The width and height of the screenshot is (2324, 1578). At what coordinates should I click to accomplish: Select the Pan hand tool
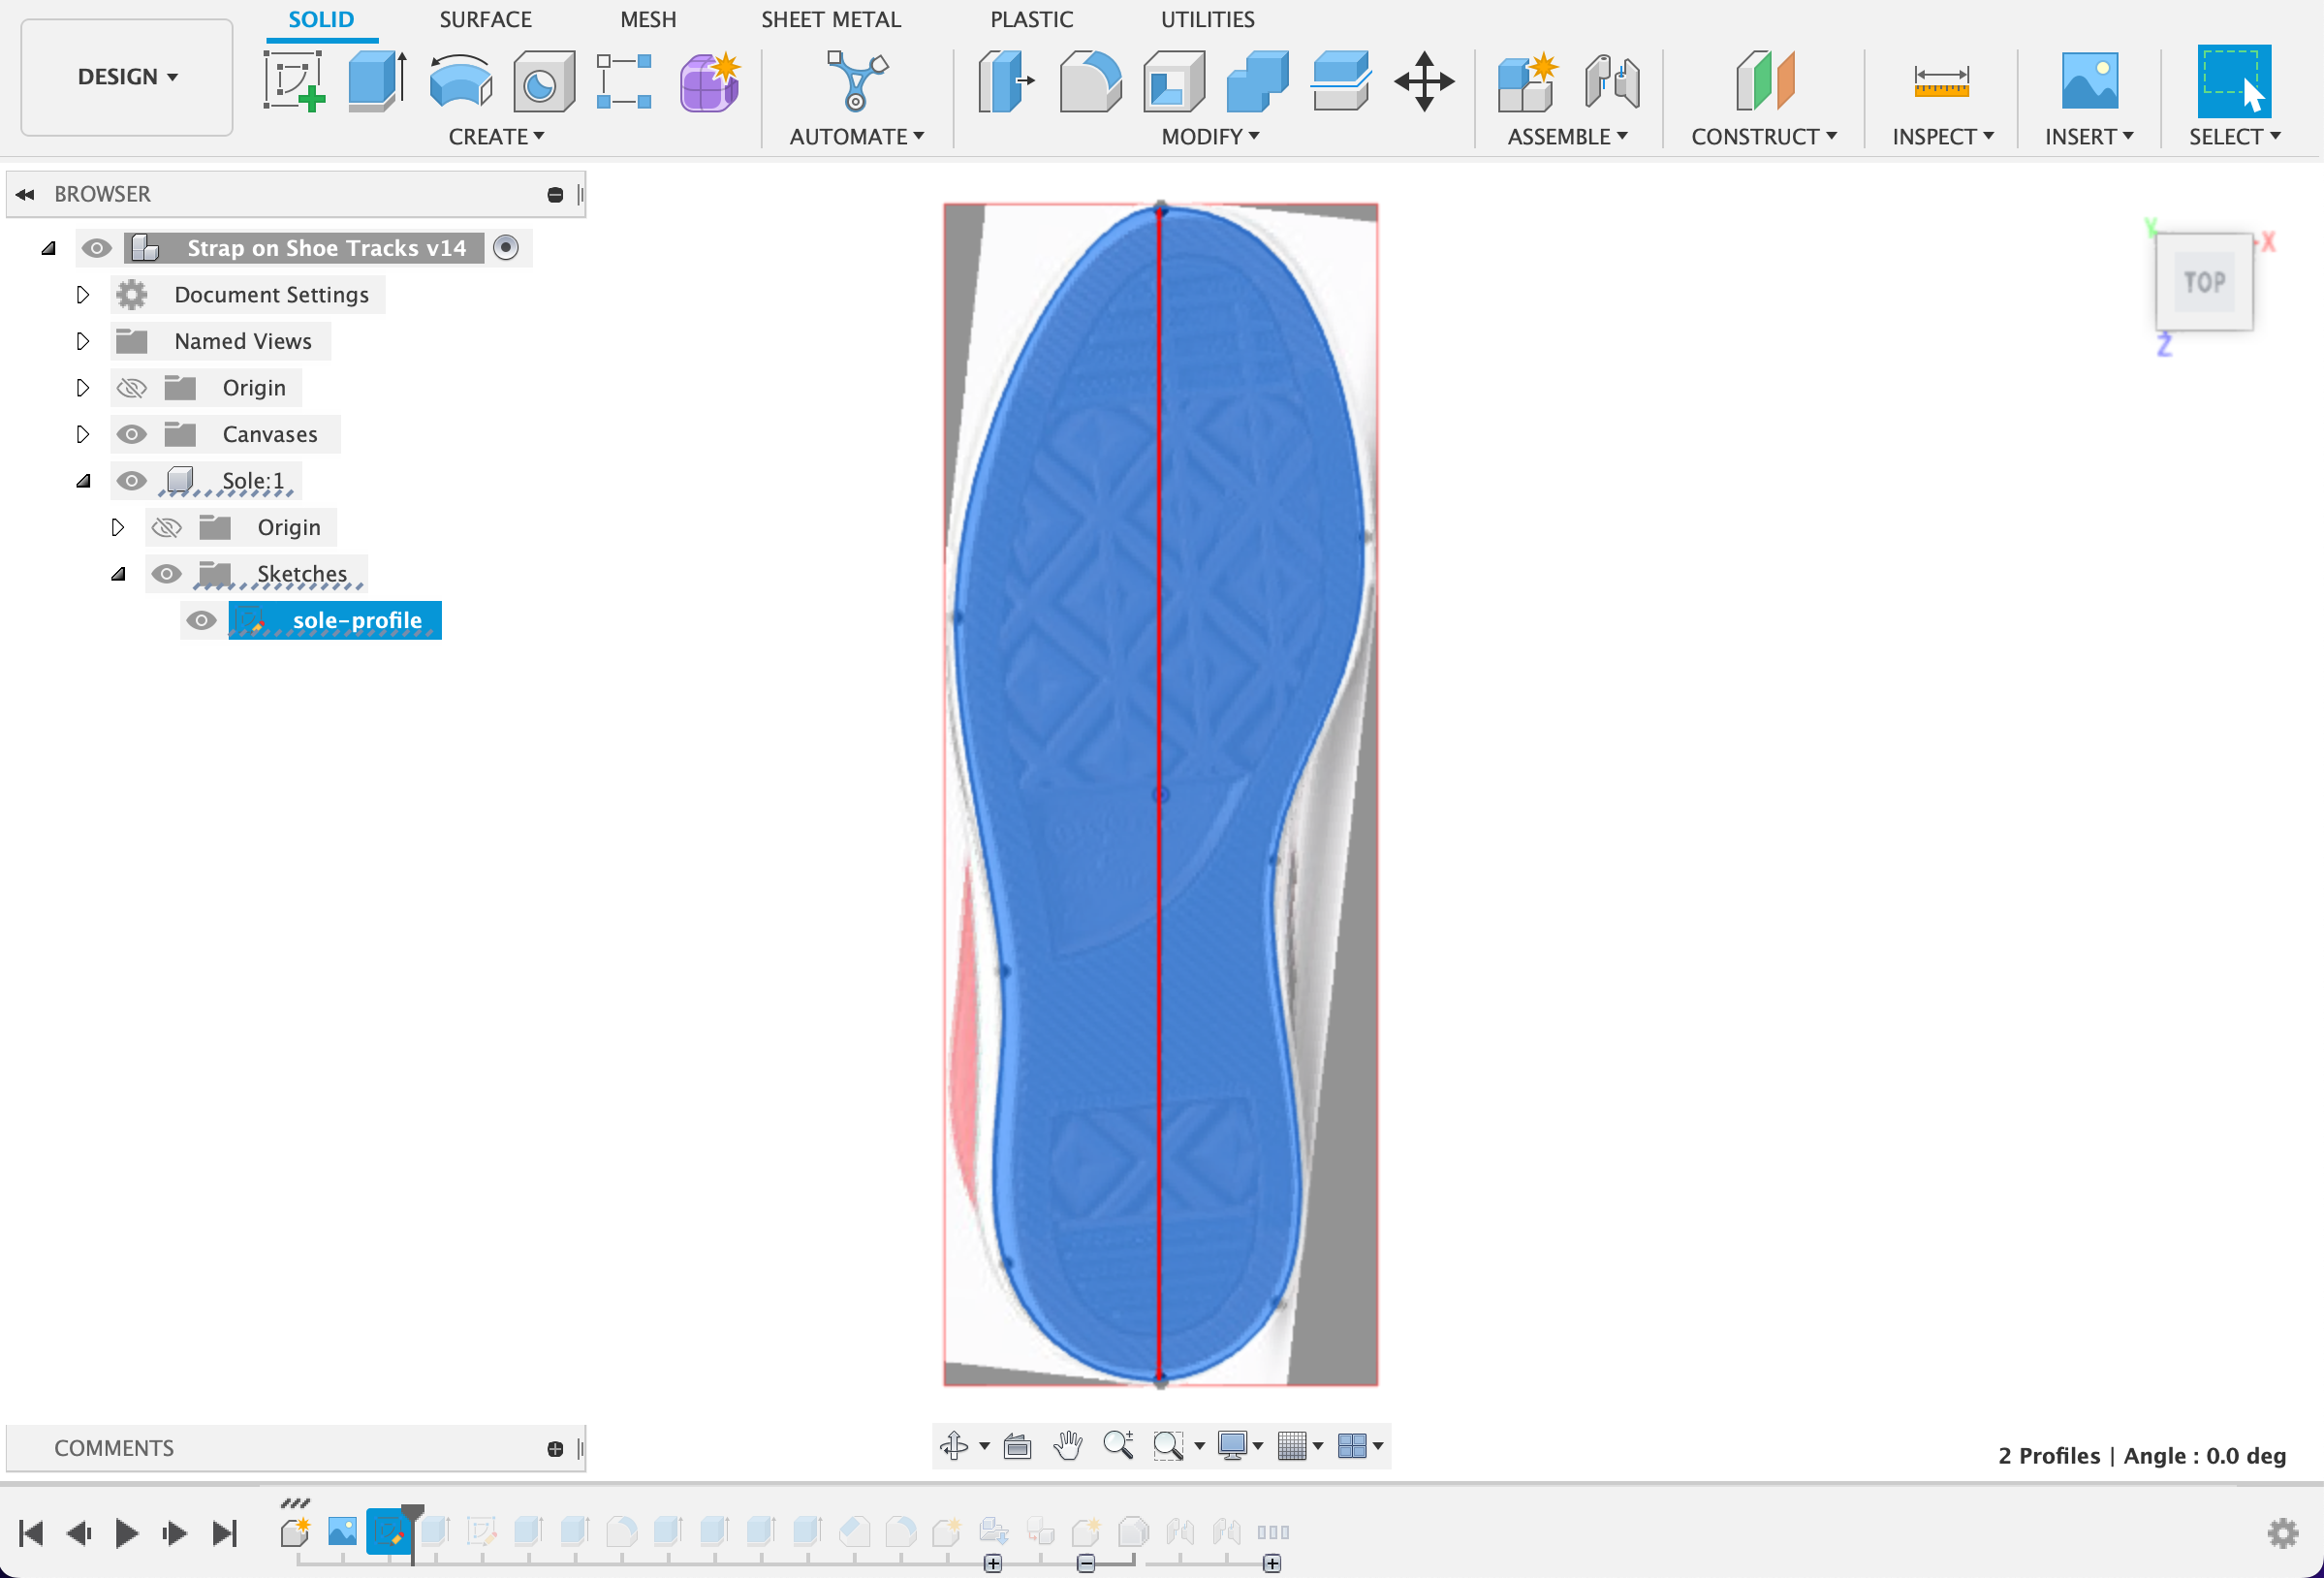coord(1067,1445)
